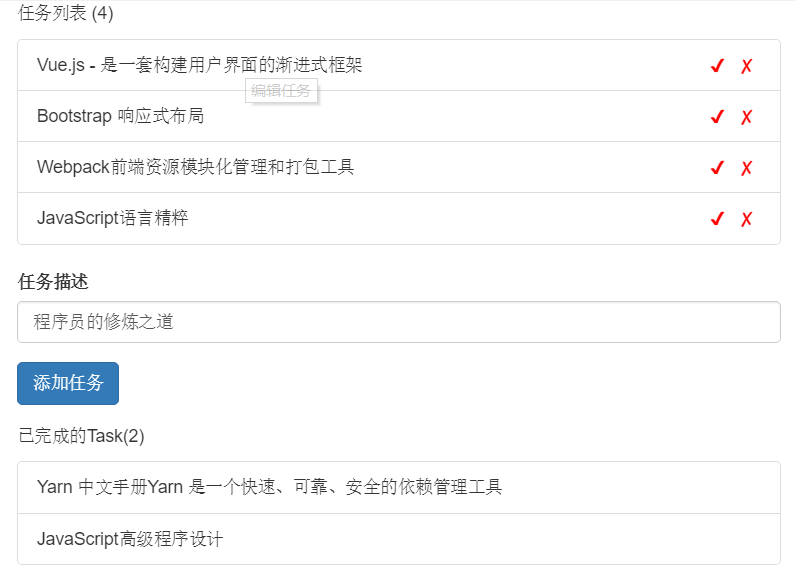Select the JavaScript语言精粹 task text

pyautogui.click(x=113, y=219)
